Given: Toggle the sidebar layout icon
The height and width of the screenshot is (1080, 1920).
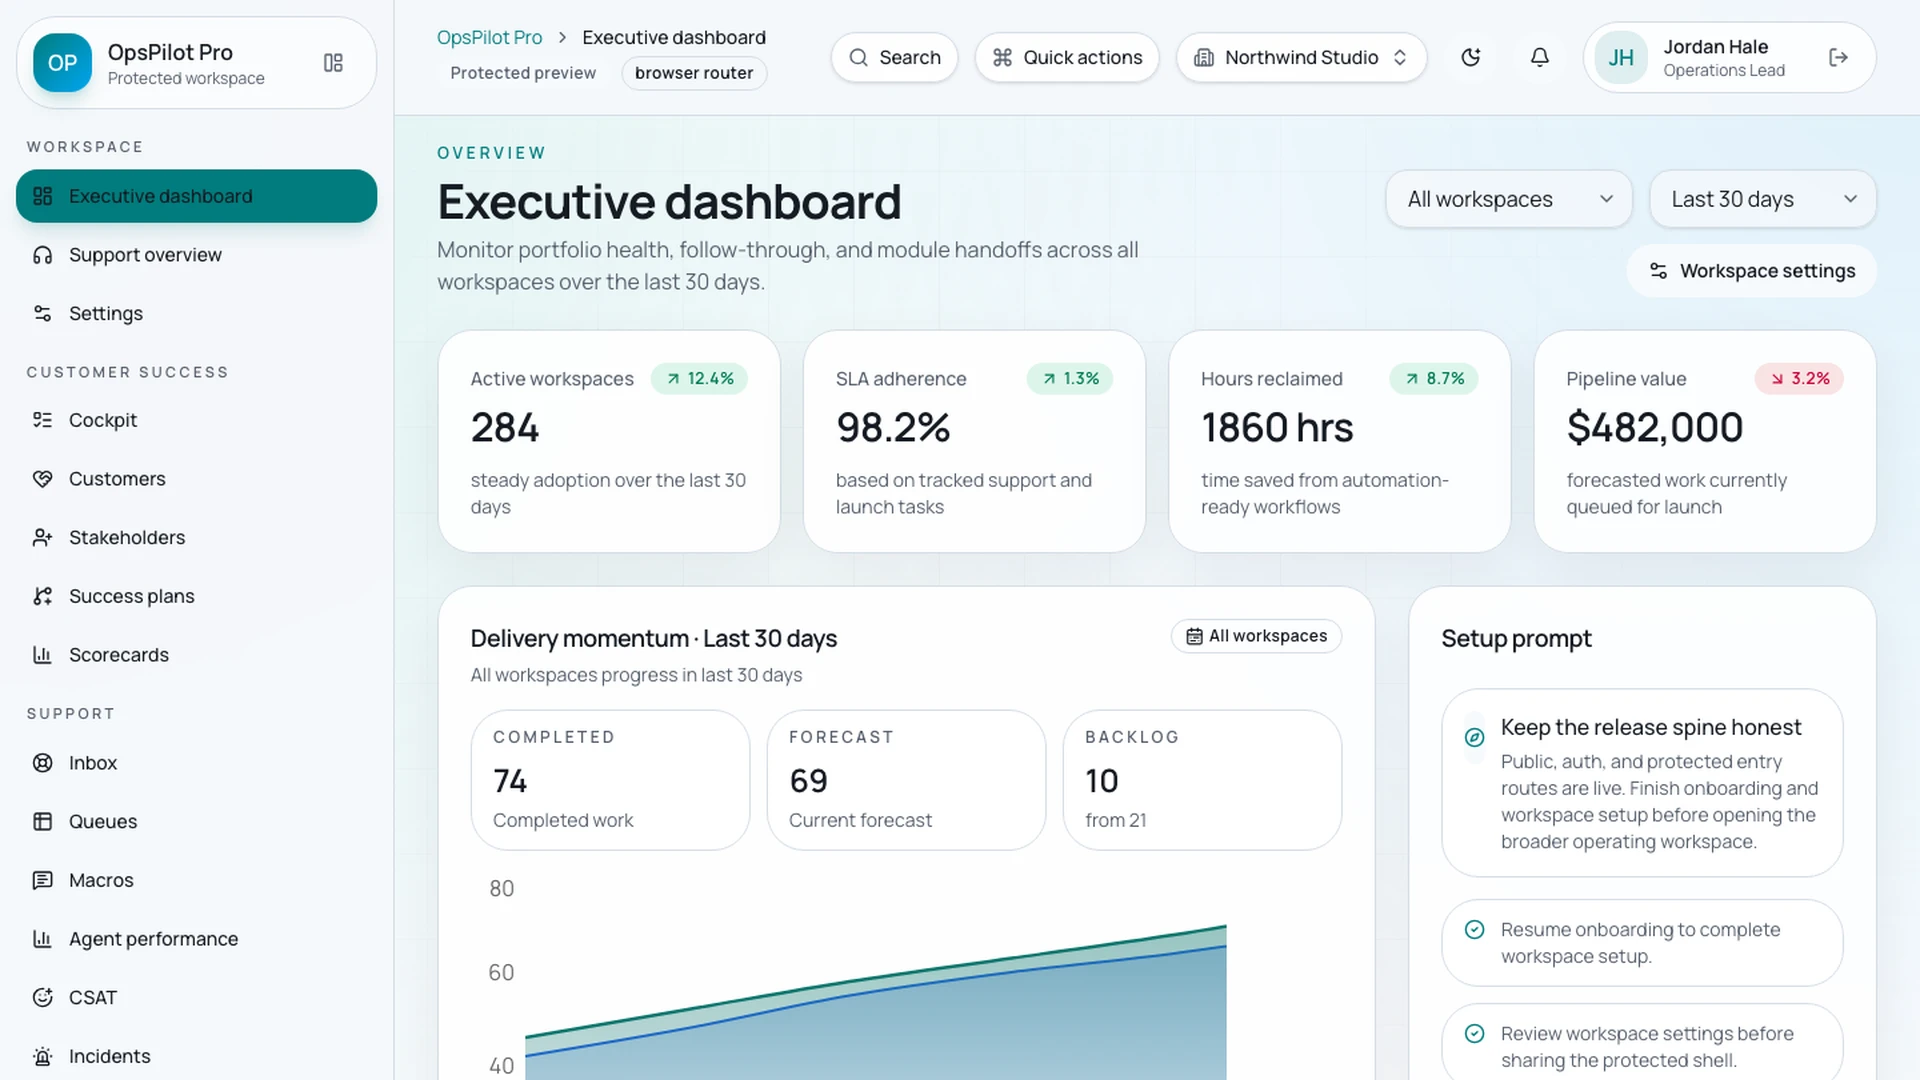Looking at the screenshot, I should coord(333,63).
